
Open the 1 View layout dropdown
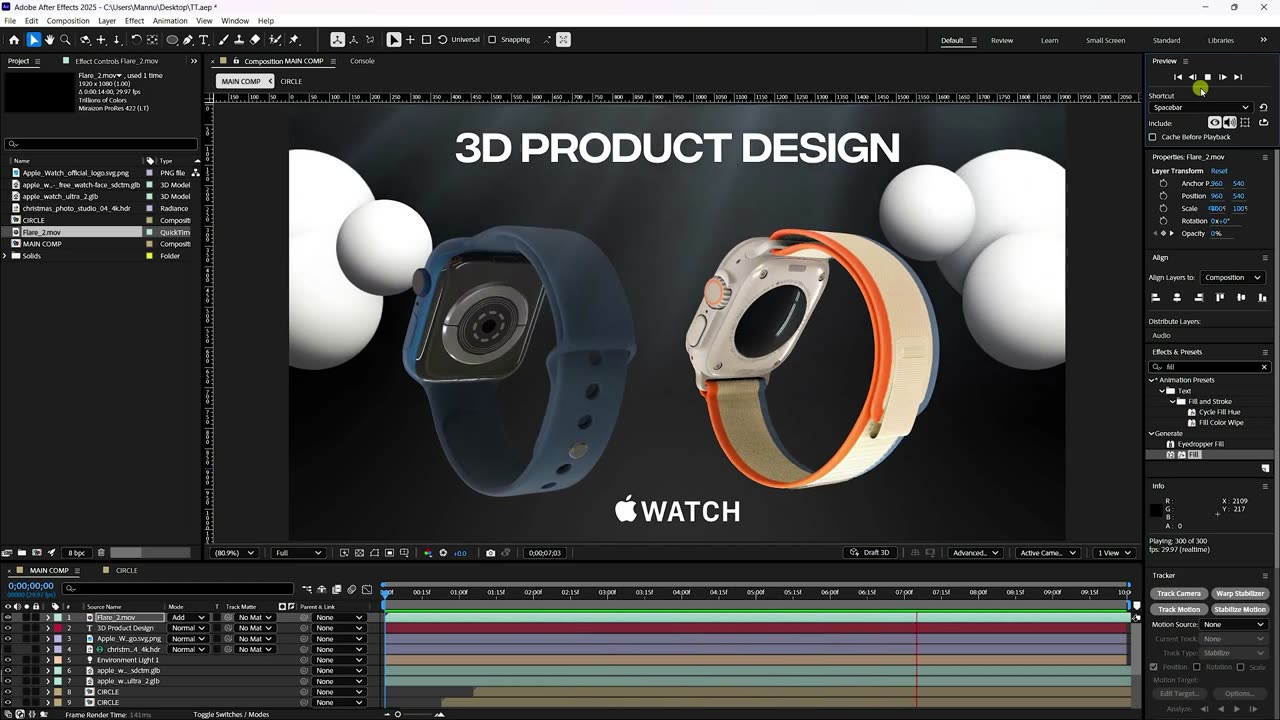(1113, 553)
